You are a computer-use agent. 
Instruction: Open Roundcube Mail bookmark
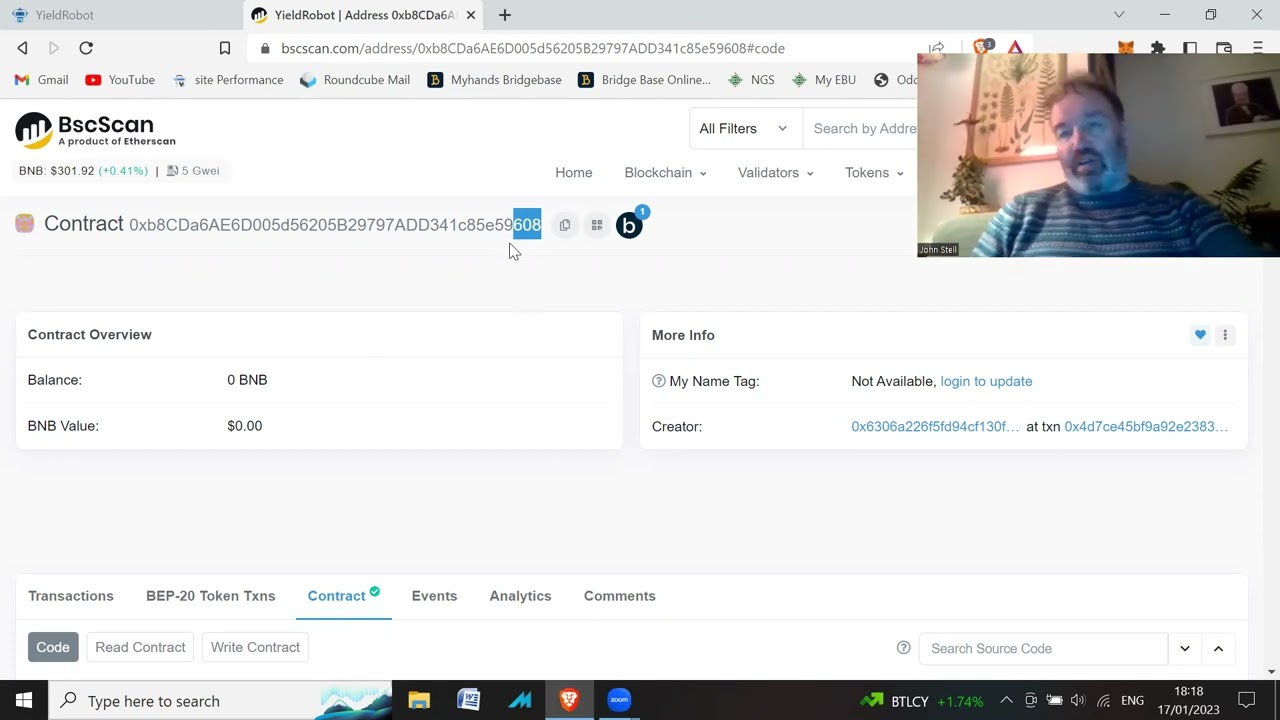click(x=355, y=80)
